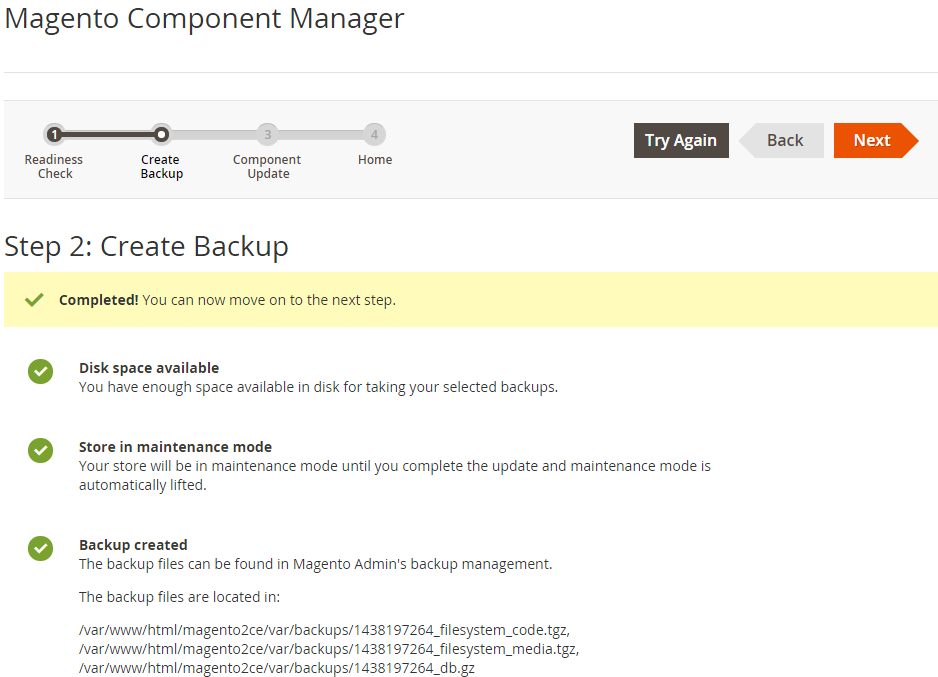Viewport: 938px width, 677px height.
Task: Click the Backup created check icon
Action: pos(41,548)
